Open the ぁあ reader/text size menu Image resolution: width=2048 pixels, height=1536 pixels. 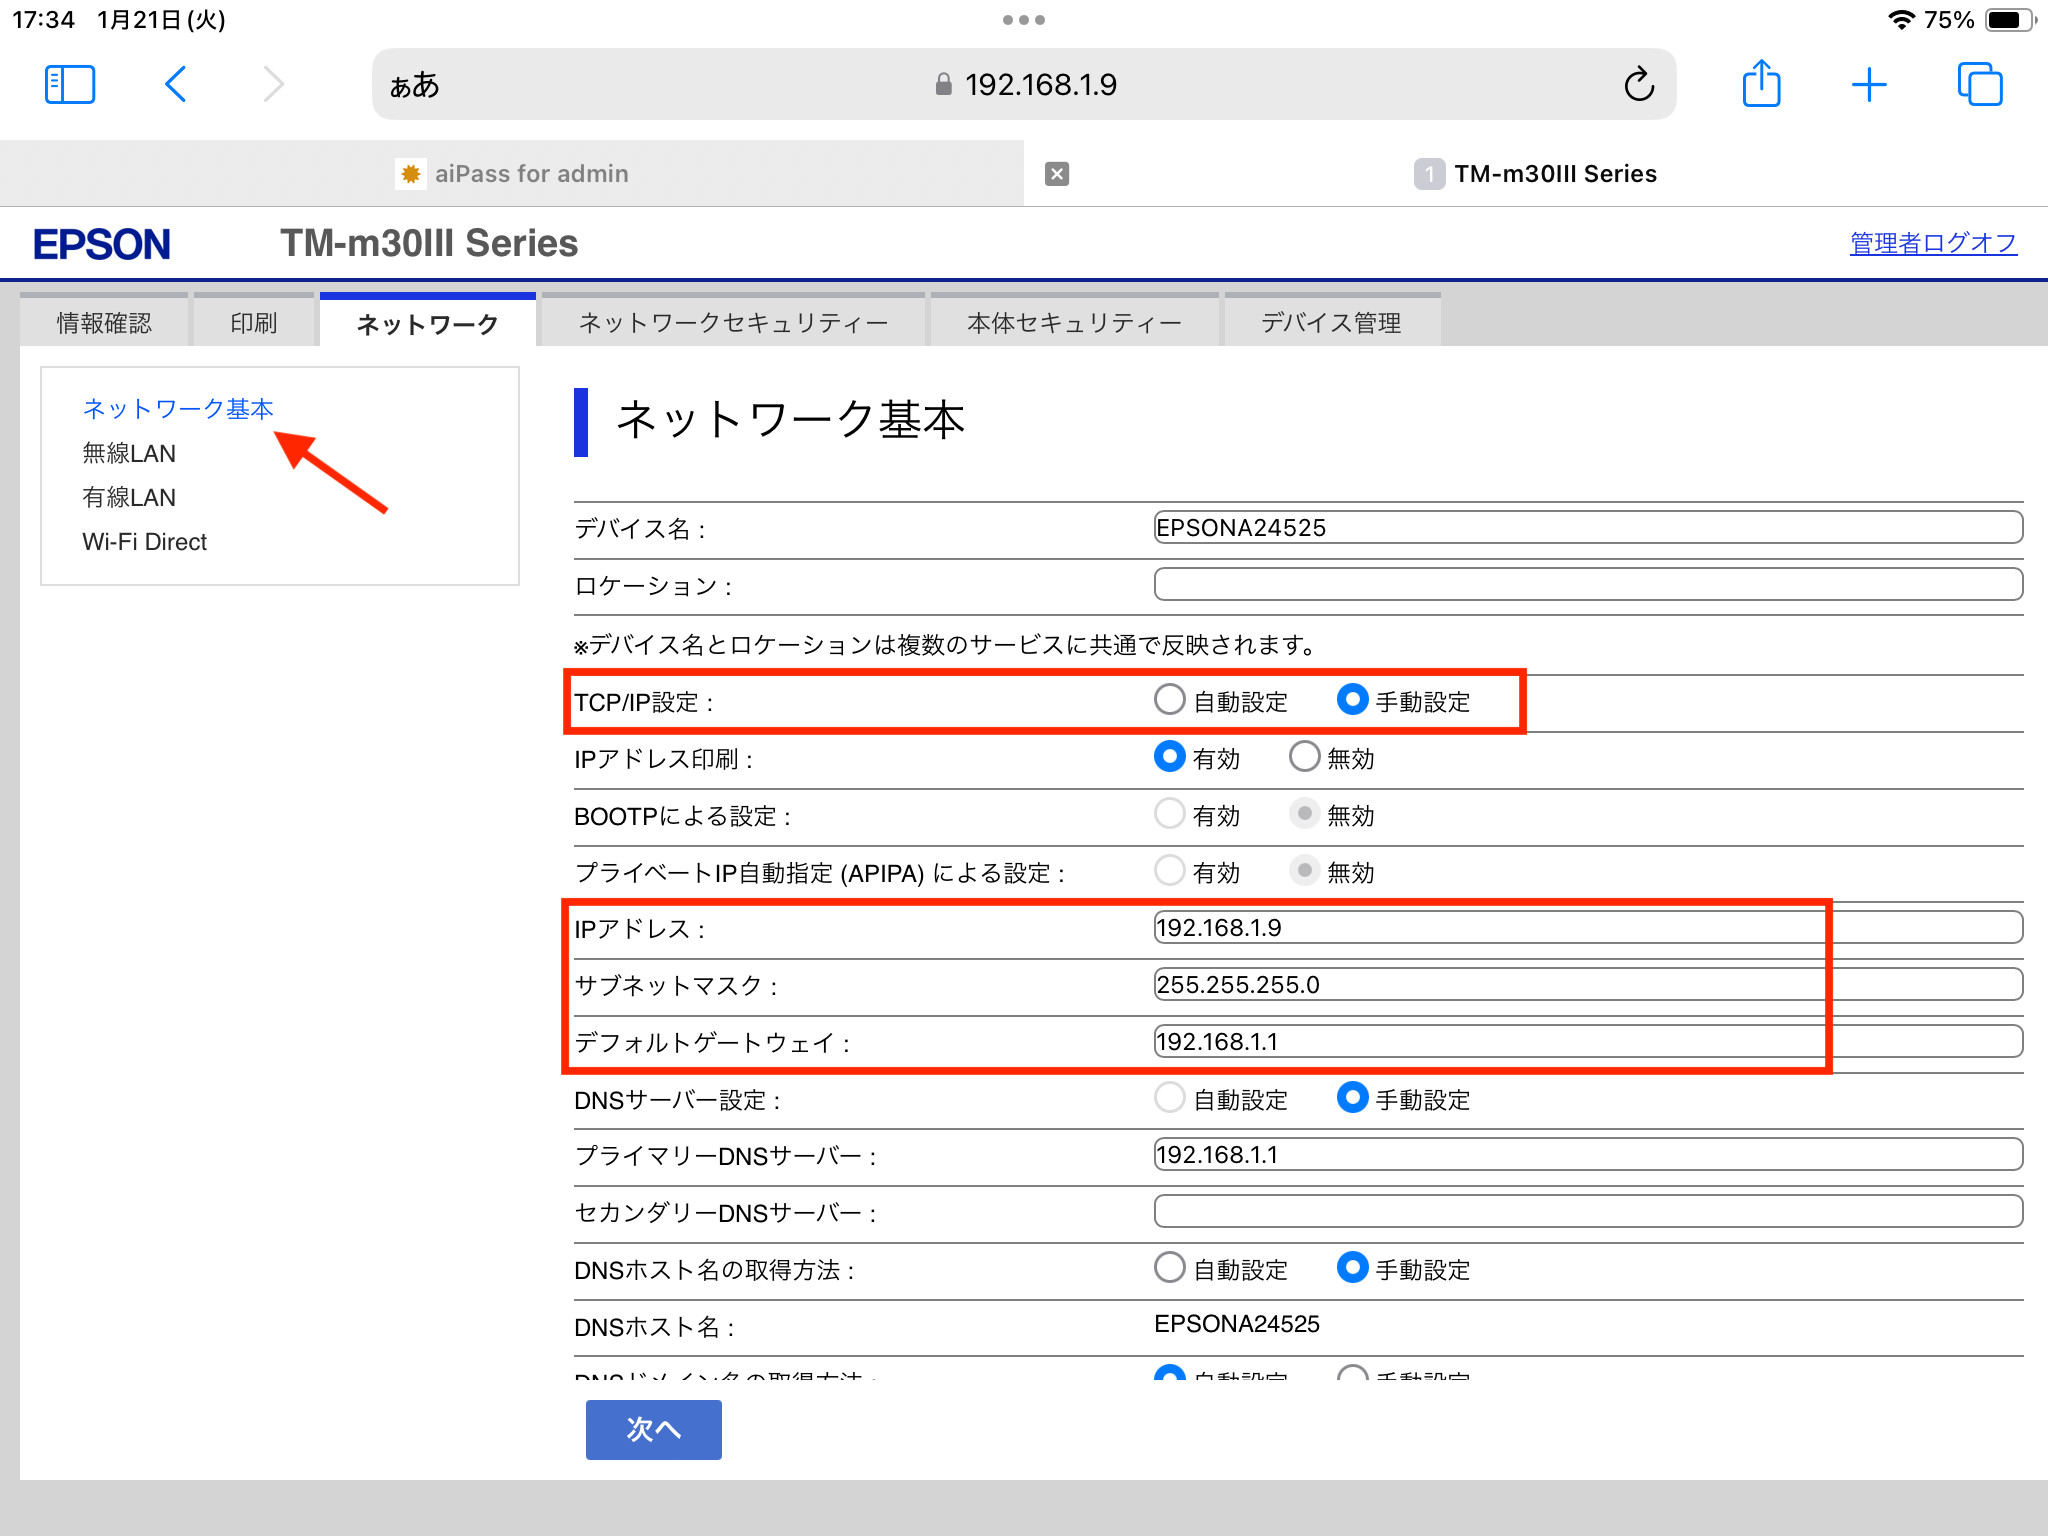pyautogui.click(x=415, y=85)
